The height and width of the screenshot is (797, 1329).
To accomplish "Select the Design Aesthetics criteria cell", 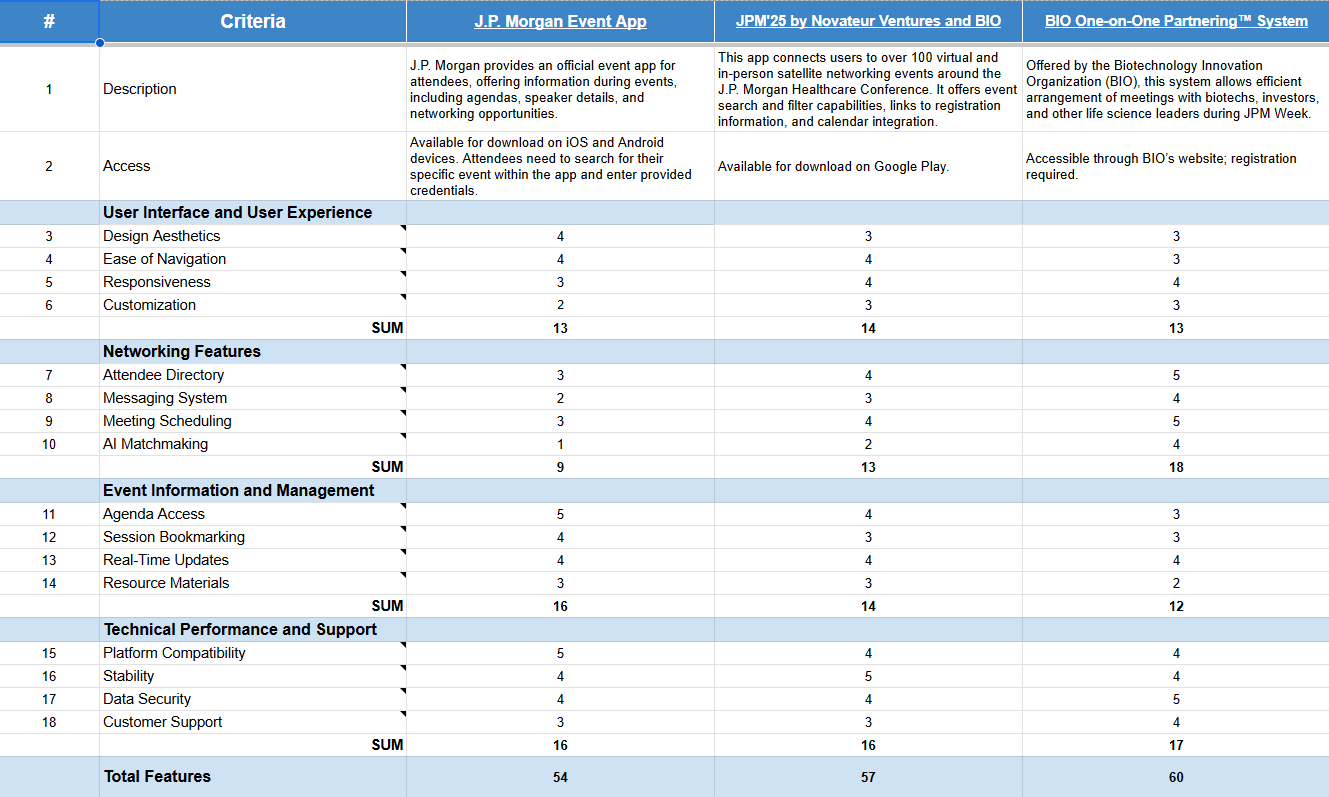I will click(x=161, y=236).
